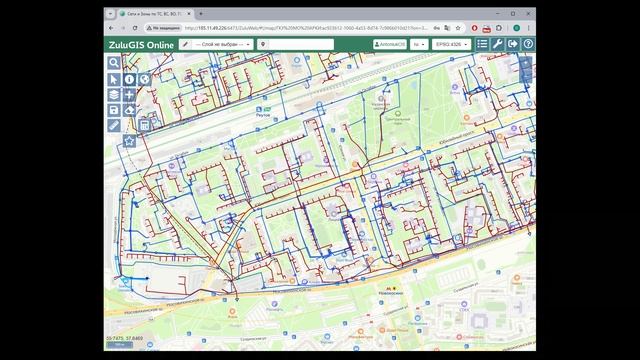Open the green browser profile avatar
The image size is (640, 360).
click(x=516, y=28)
